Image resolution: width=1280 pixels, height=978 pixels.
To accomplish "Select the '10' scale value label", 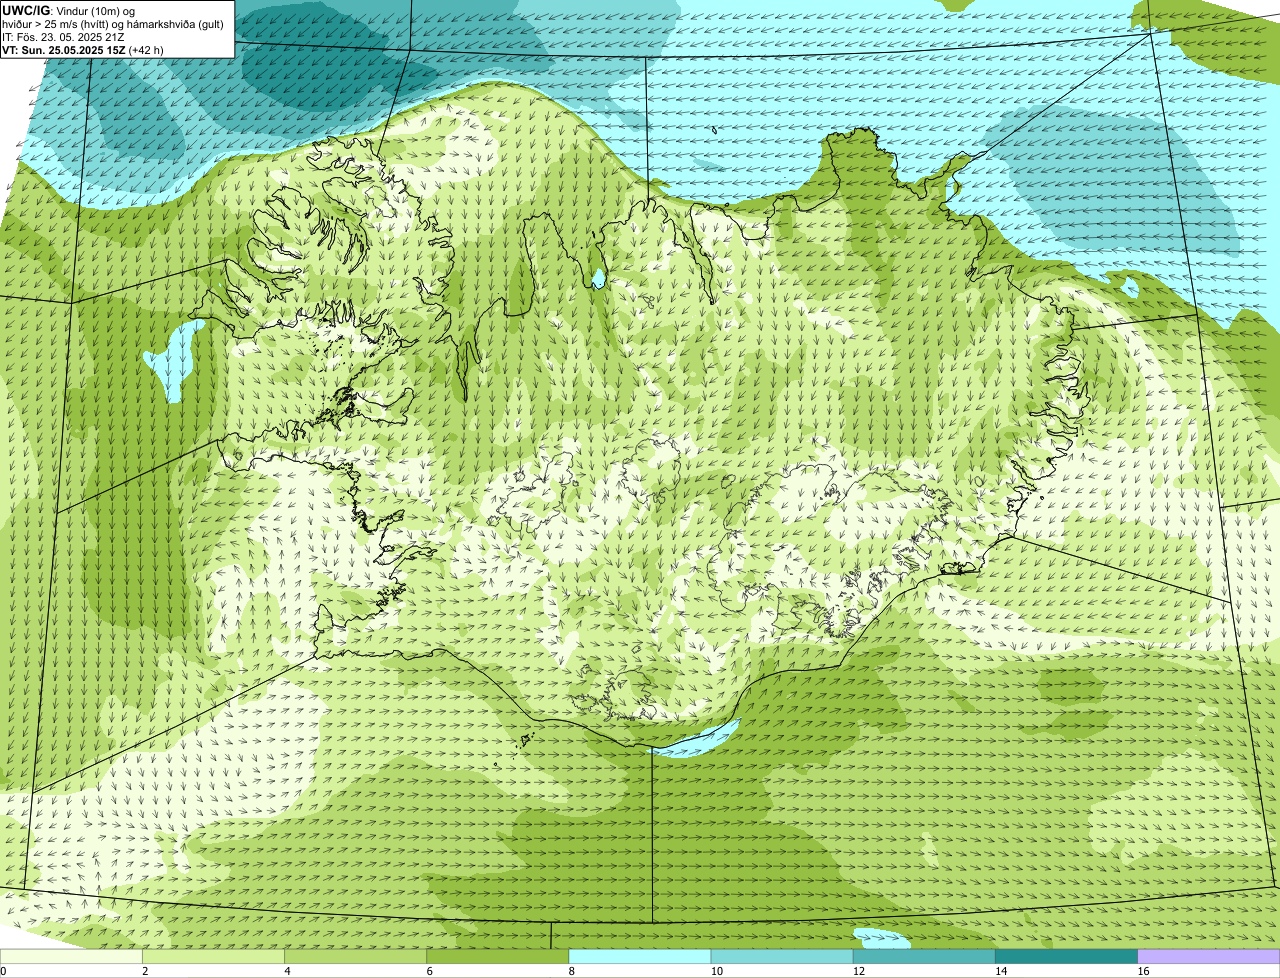I will [x=716, y=971].
